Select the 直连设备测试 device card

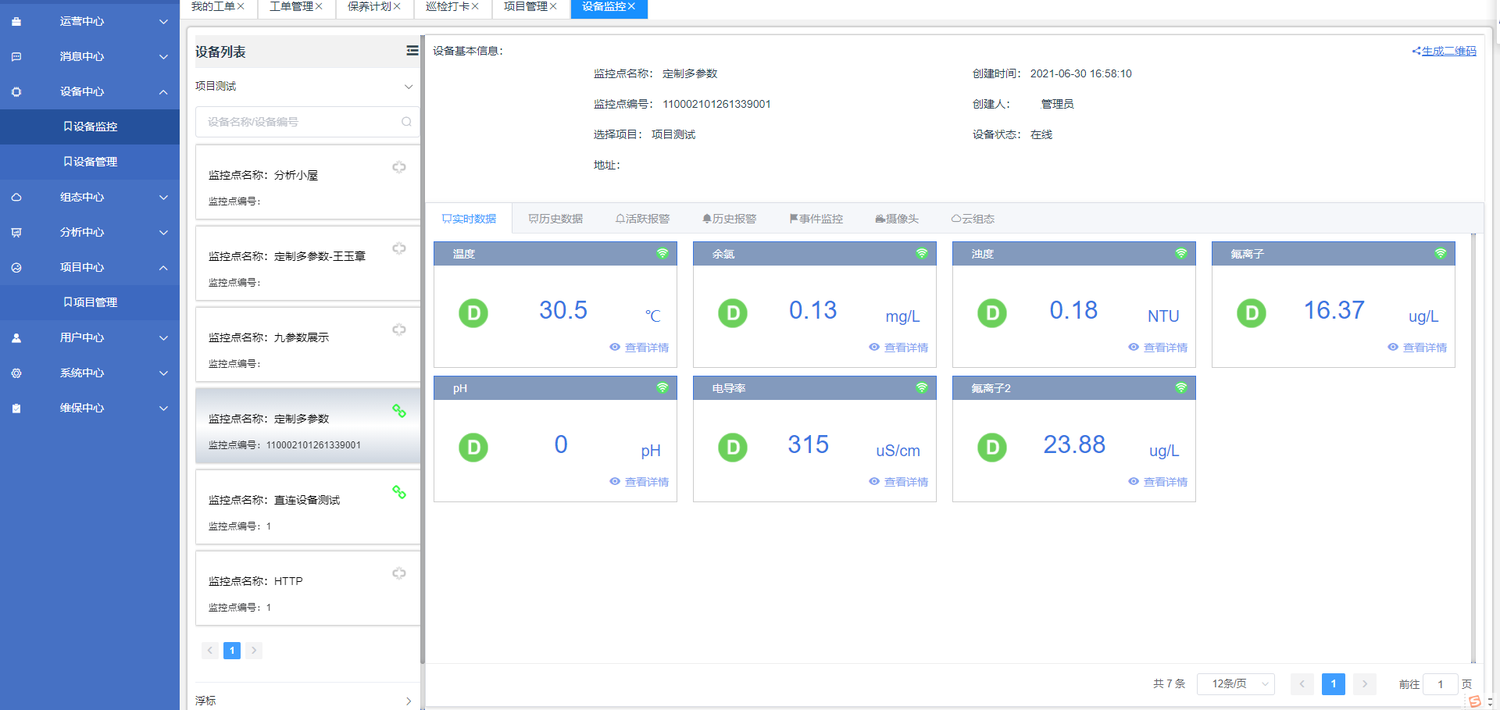pyautogui.click(x=307, y=507)
